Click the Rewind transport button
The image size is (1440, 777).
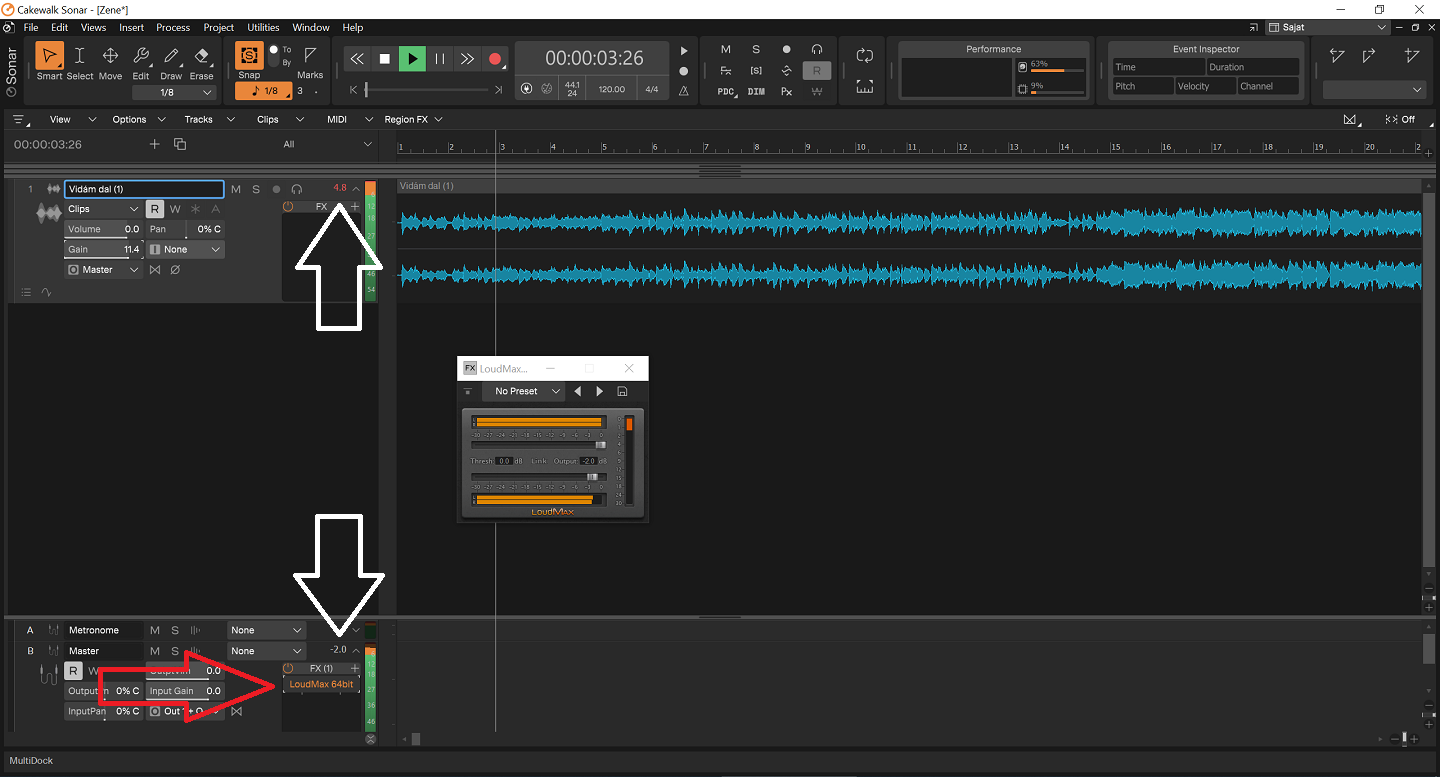(357, 59)
